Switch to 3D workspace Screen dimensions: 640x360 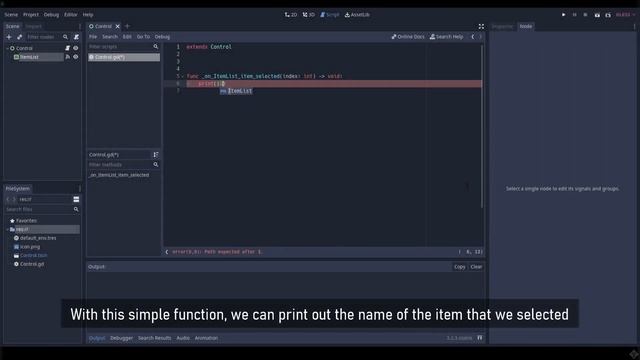309,15
